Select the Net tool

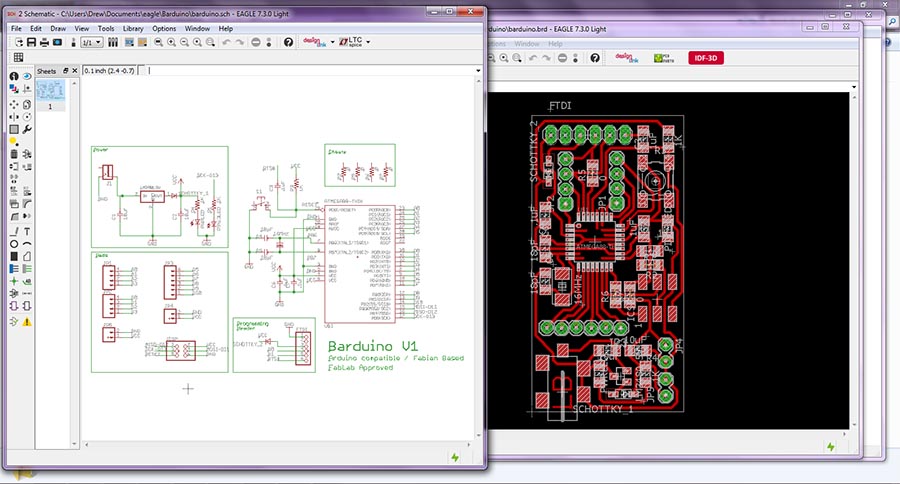point(27,269)
